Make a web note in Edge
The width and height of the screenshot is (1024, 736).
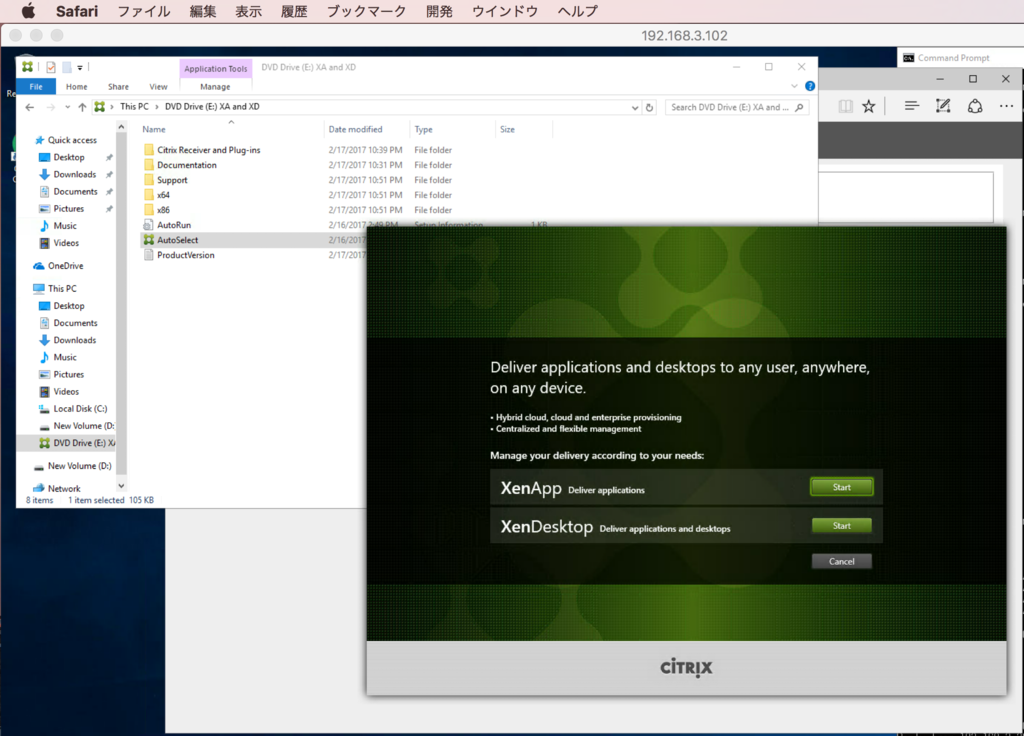click(943, 106)
